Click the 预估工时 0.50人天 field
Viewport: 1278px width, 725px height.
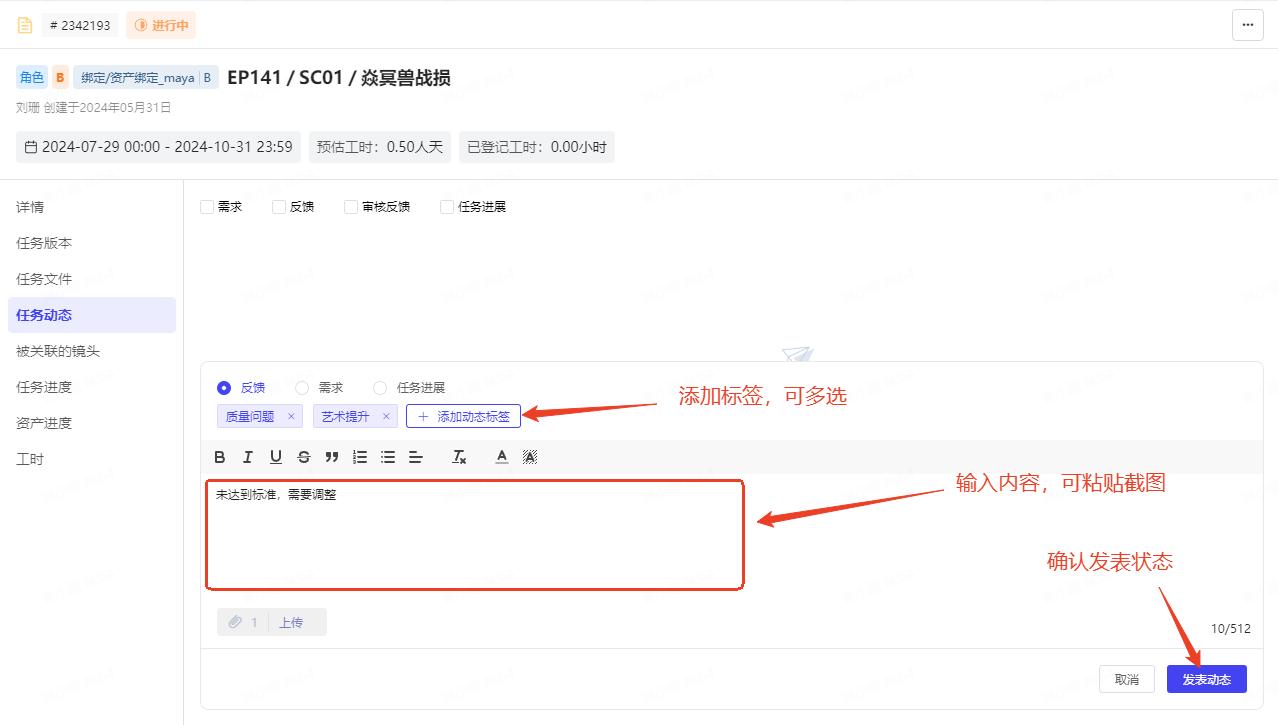coord(380,147)
